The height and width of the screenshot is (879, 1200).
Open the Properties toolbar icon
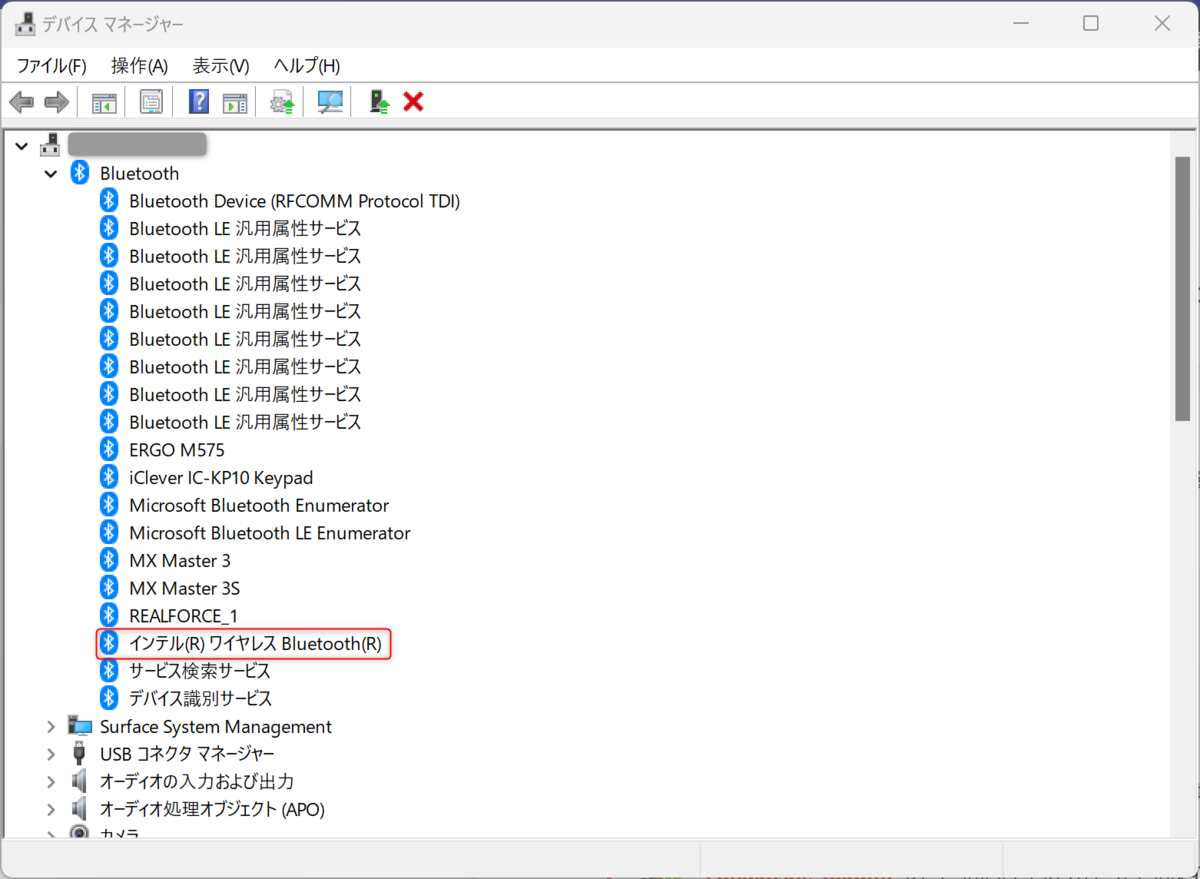click(x=151, y=102)
